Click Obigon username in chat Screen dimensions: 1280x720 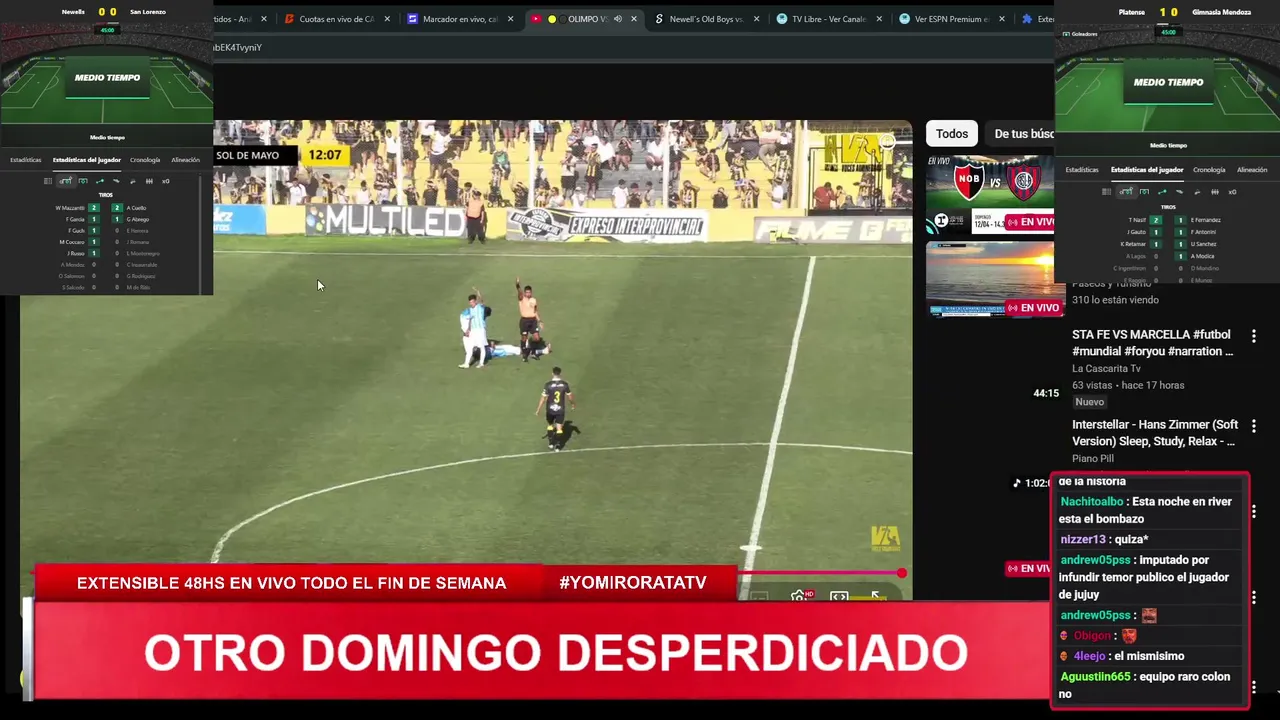click(x=1092, y=636)
